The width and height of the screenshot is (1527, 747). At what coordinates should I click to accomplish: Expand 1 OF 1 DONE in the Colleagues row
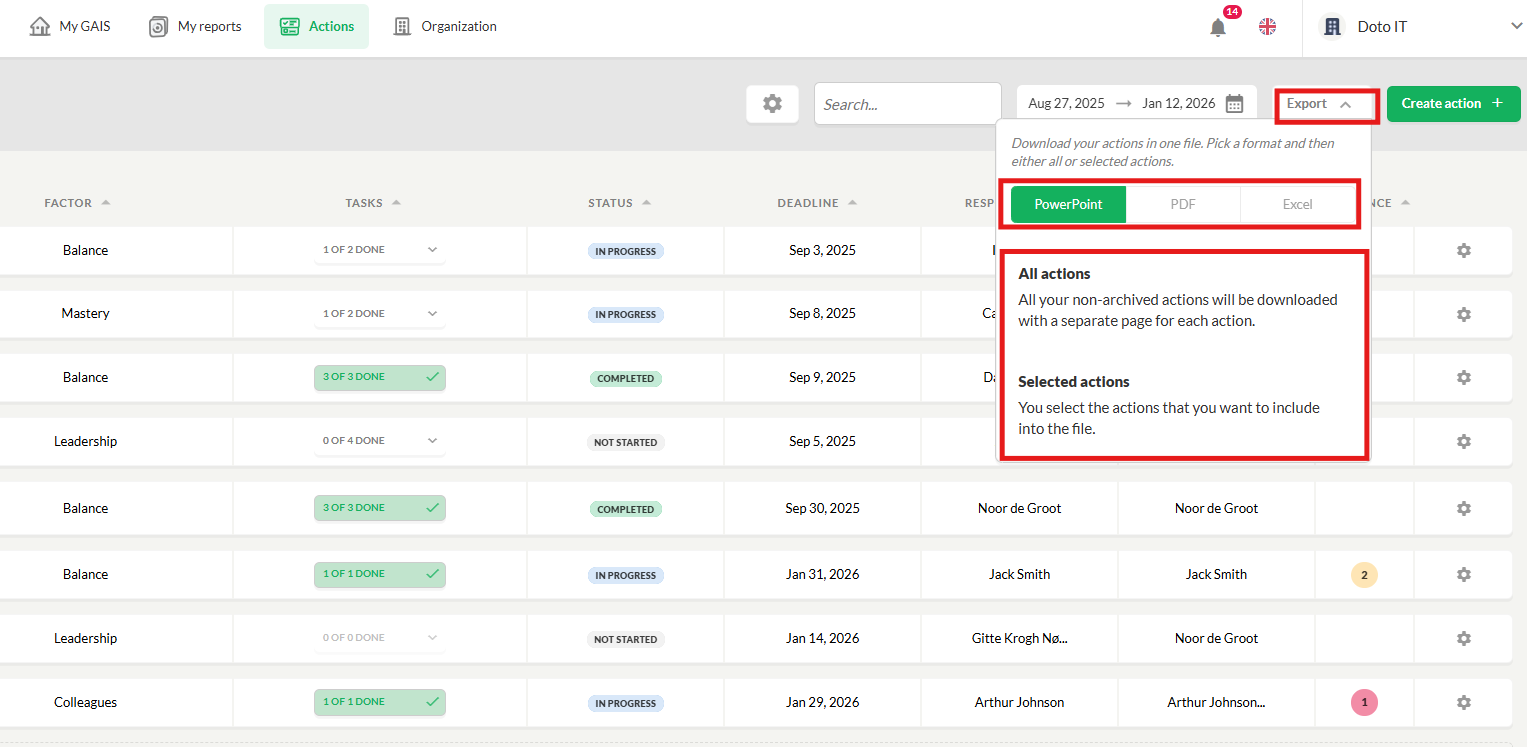tap(380, 702)
